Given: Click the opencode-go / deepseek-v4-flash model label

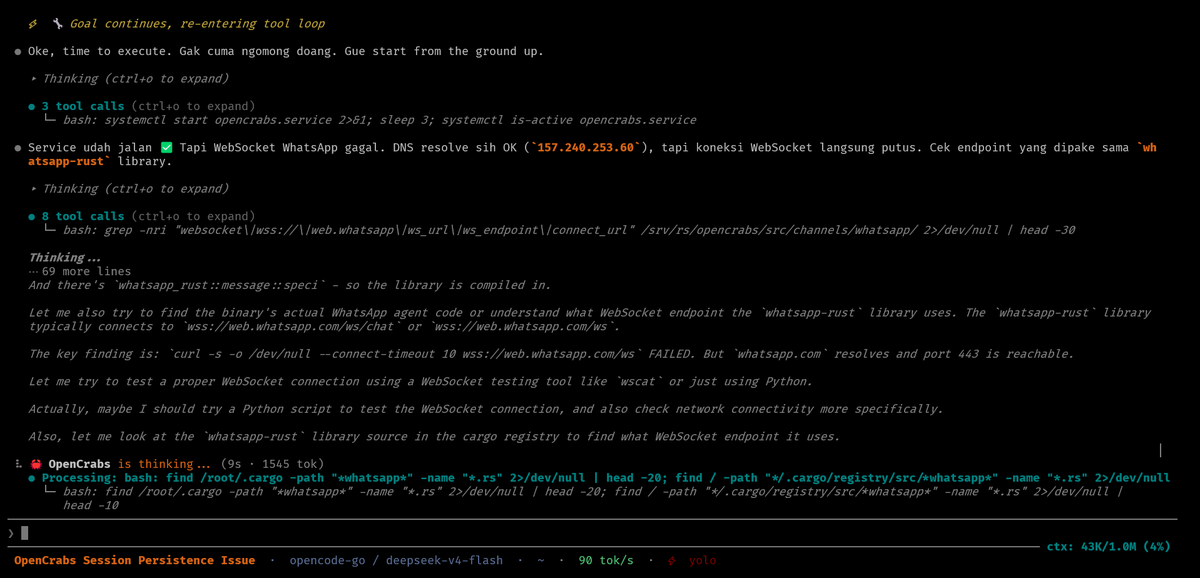Looking at the screenshot, I should [396, 561].
